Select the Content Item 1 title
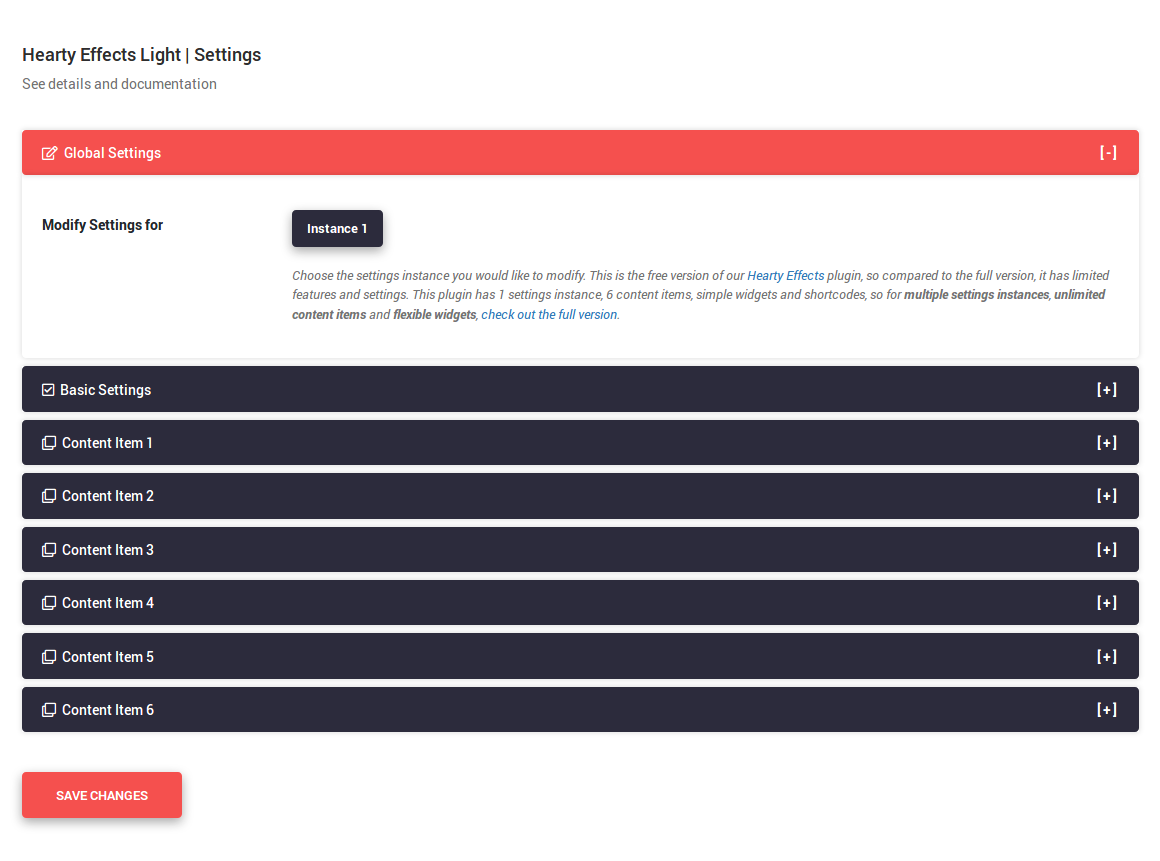This screenshot has width=1160, height=861. (x=107, y=443)
